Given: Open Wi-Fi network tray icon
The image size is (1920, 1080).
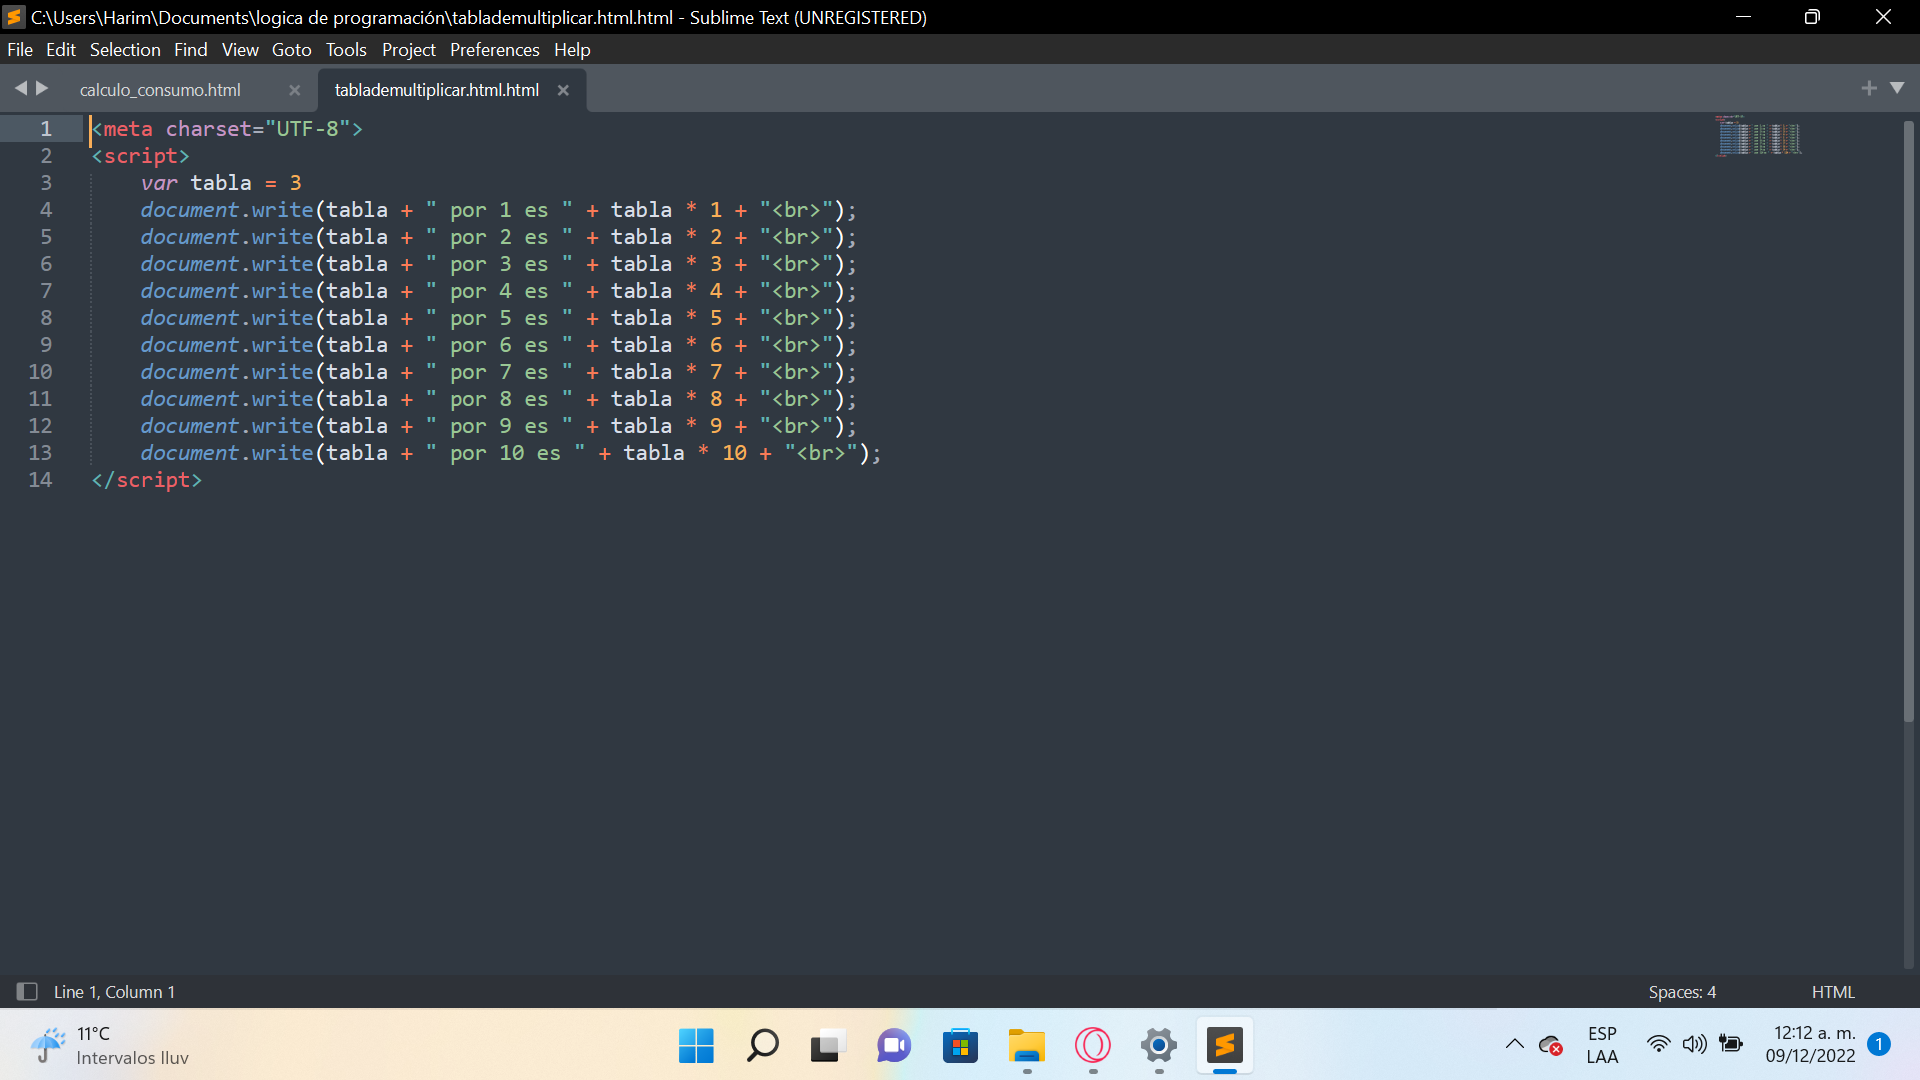Looking at the screenshot, I should pyautogui.click(x=1658, y=1045).
